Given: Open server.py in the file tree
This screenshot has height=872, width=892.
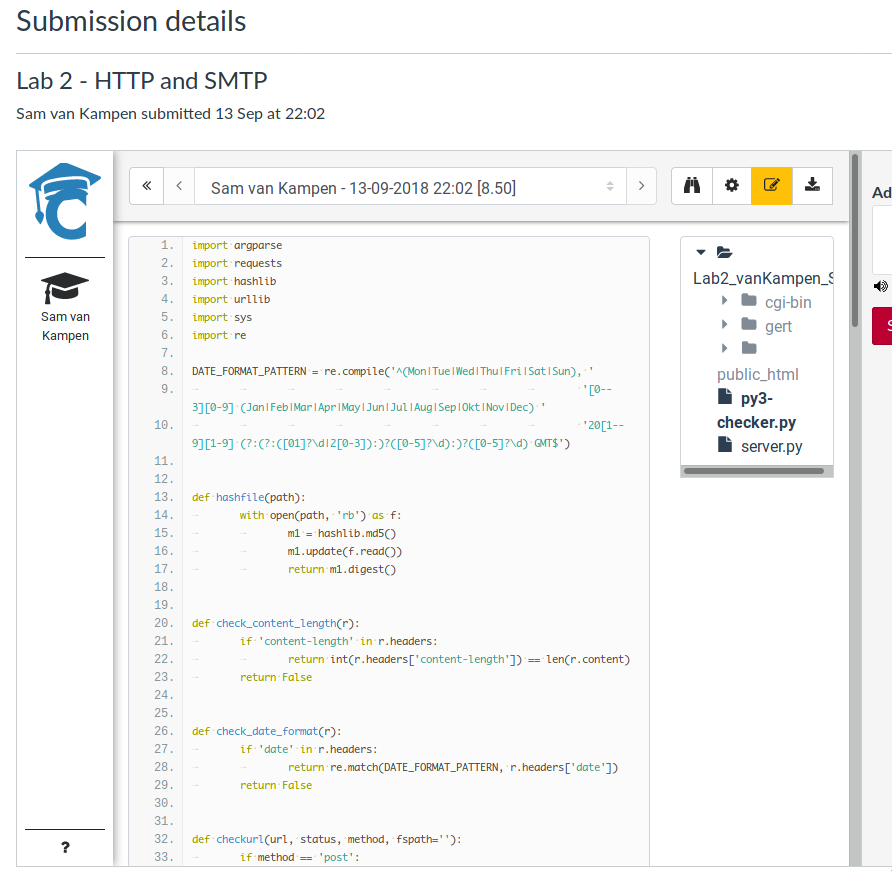Looking at the screenshot, I should pos(770,446).
